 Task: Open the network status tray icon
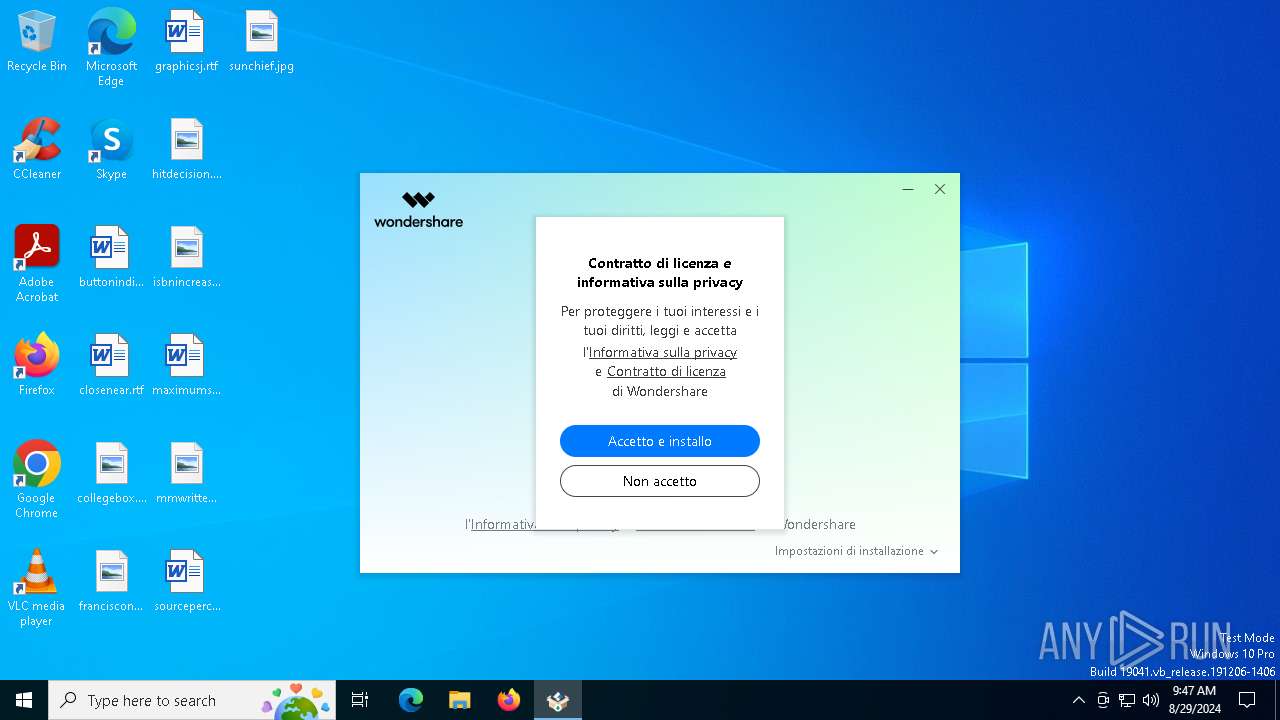tap(1127, 700)
